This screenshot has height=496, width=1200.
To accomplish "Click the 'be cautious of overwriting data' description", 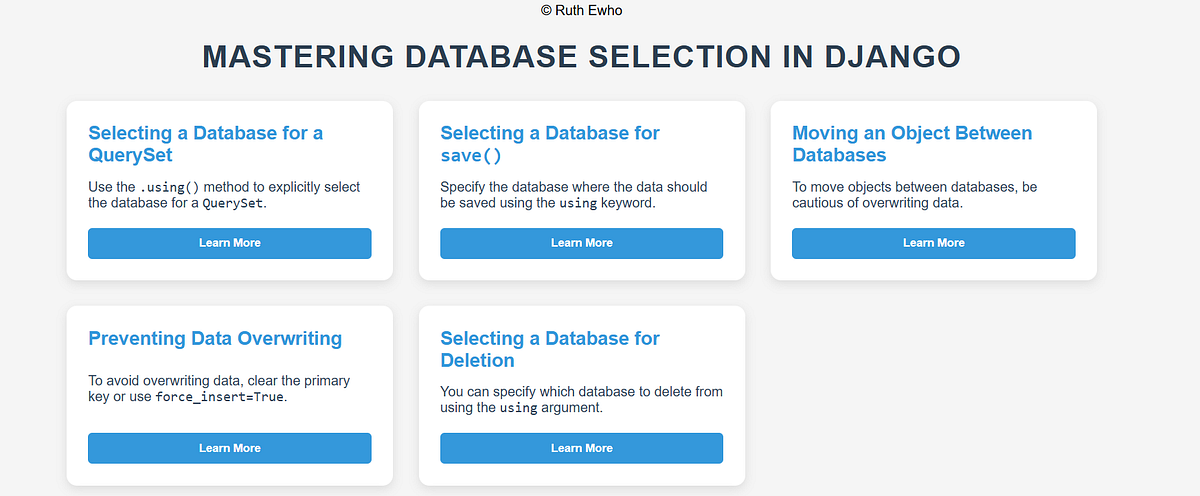I will (915, 195).
